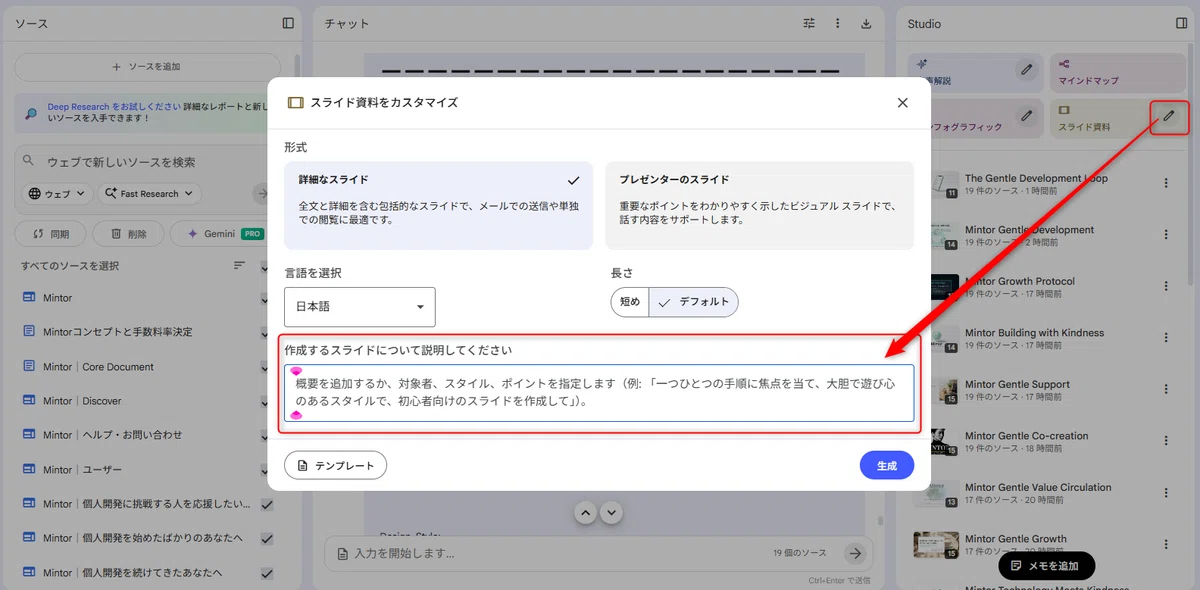Viewport: 1200px width, 590px height.
Task: Click the pencil icon on 音声解説 card
Action: point(1026,69)
